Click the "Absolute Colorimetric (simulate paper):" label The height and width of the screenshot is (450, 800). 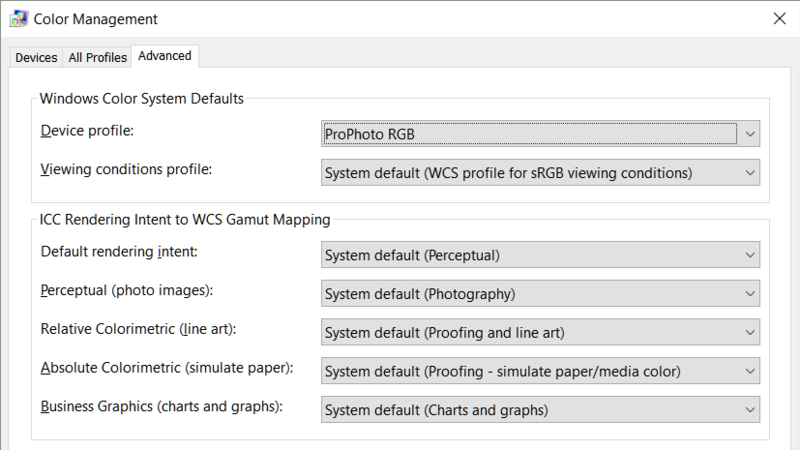pyautogui.click(x=166, y=367)
